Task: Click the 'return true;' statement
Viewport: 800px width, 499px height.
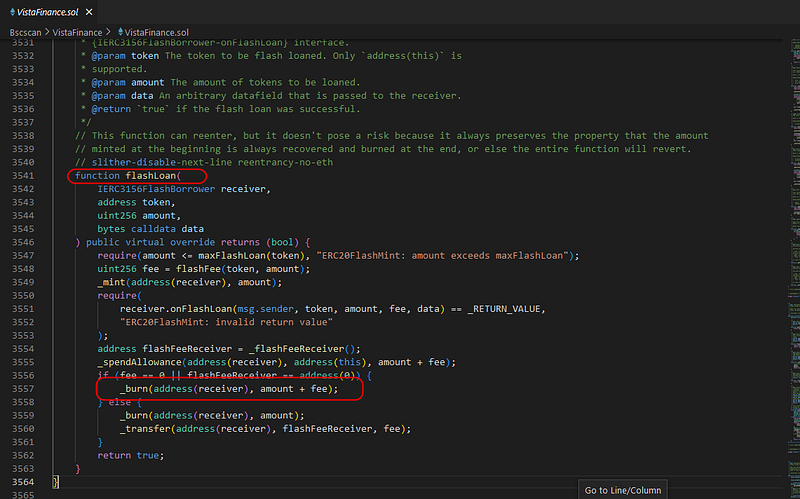Action: (x=130, y=454)
